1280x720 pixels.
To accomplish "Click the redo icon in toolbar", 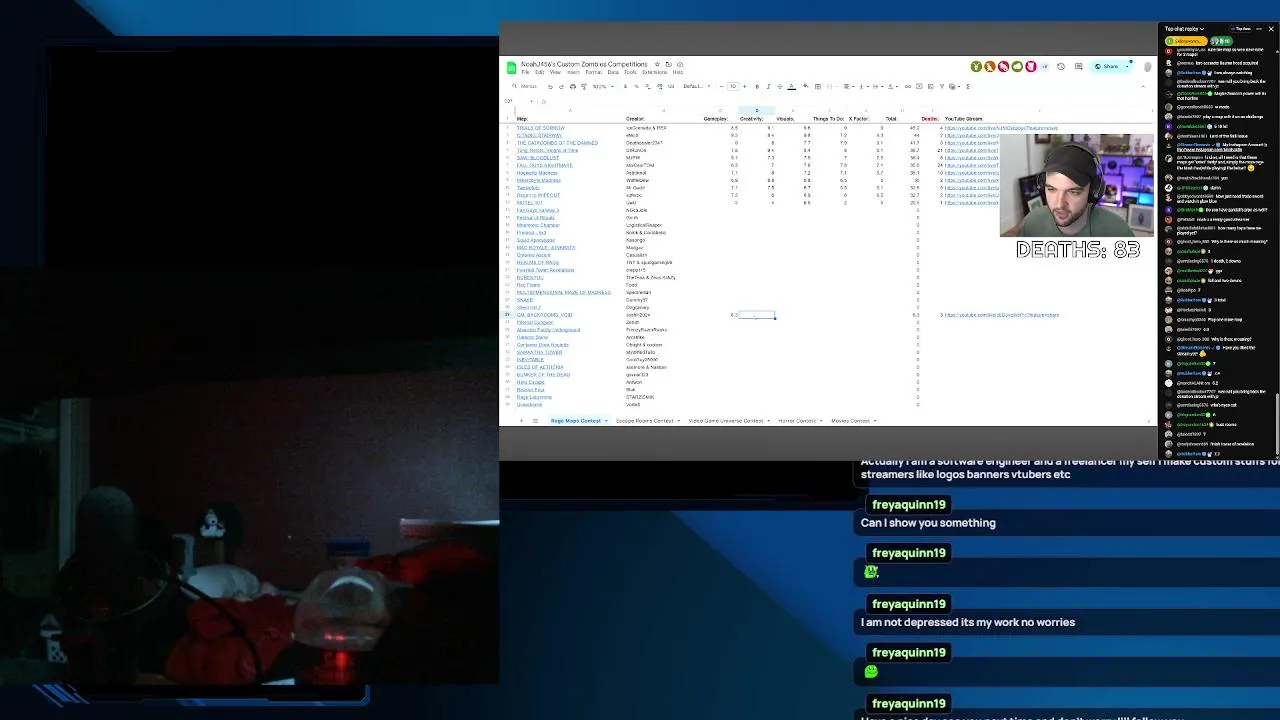I will coord(561,86).
